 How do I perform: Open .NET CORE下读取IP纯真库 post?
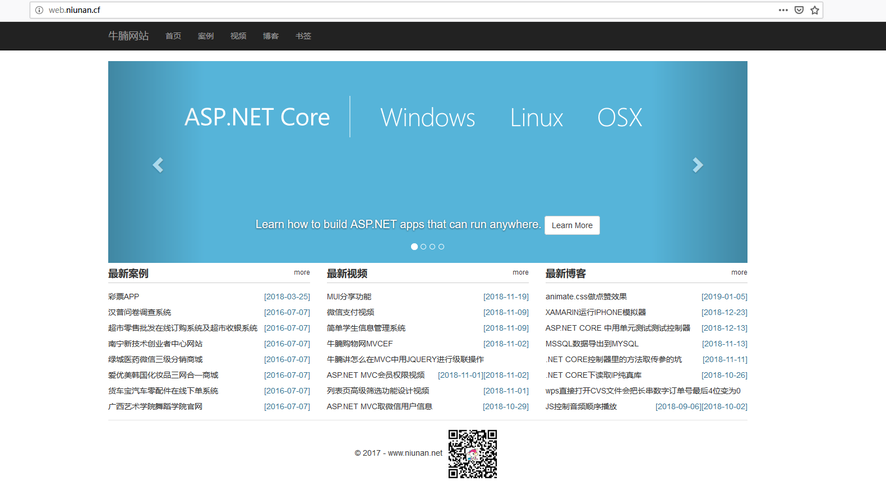pyautogui.click(x=593, y=375)
